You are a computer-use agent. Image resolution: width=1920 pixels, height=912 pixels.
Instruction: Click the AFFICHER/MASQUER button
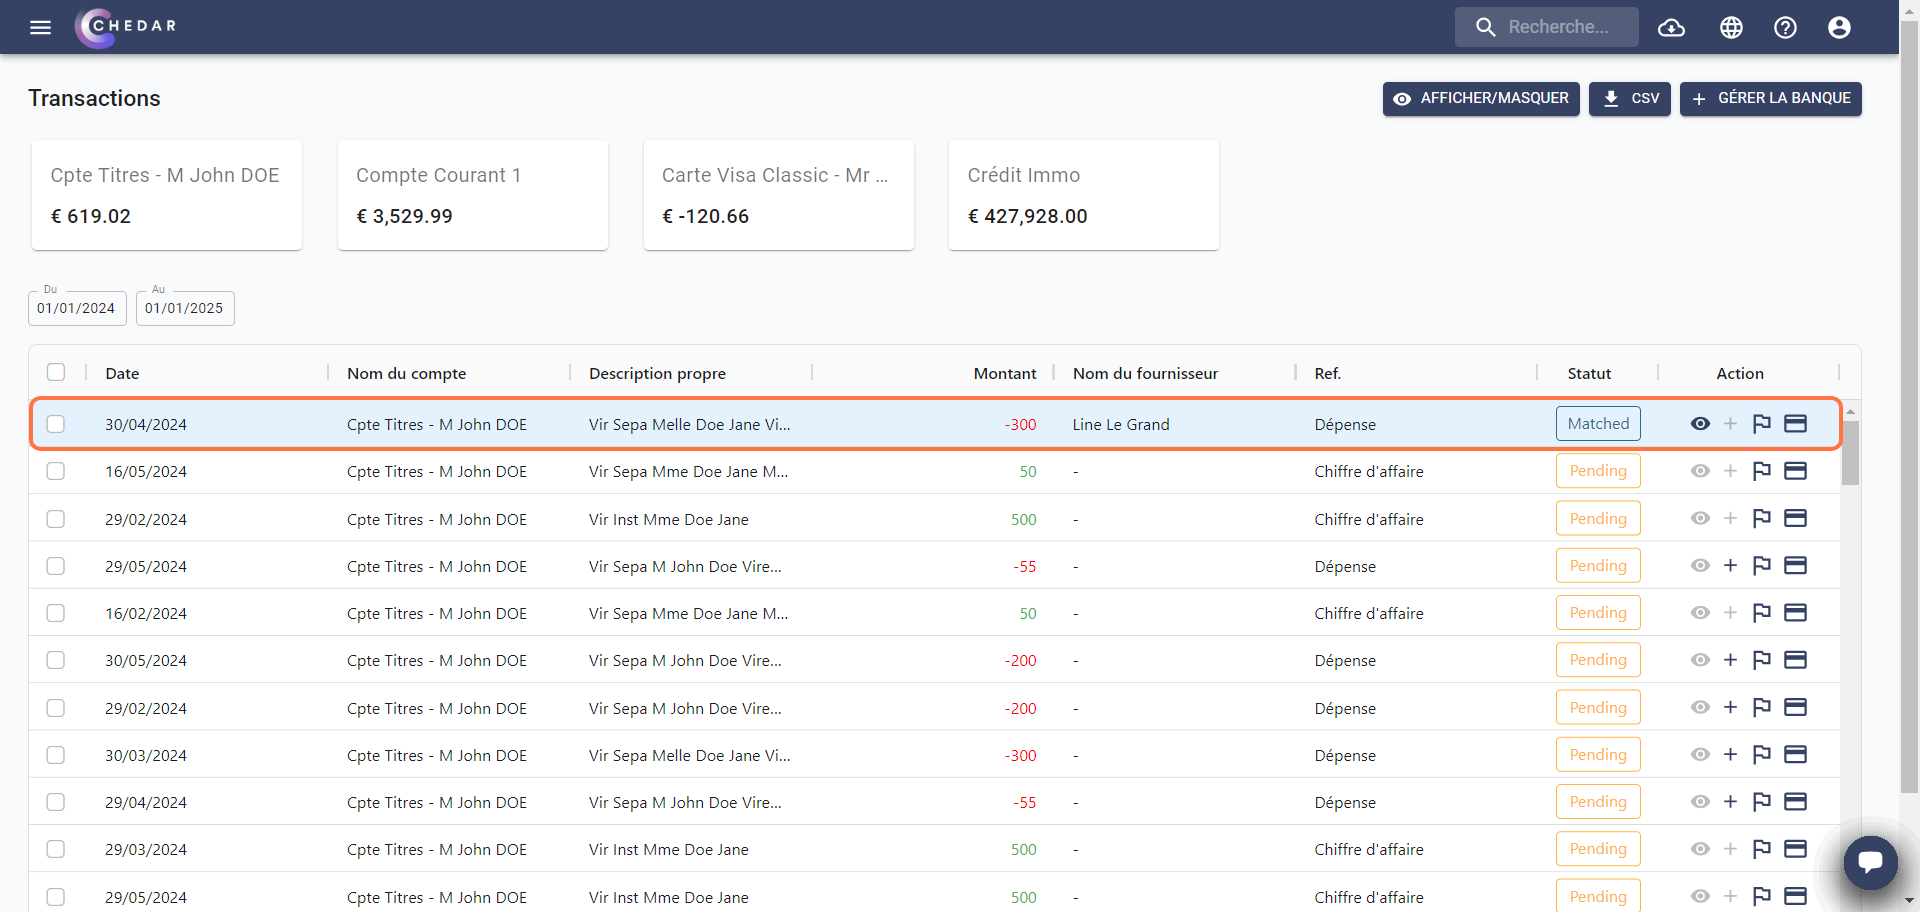click(1481, 99)
